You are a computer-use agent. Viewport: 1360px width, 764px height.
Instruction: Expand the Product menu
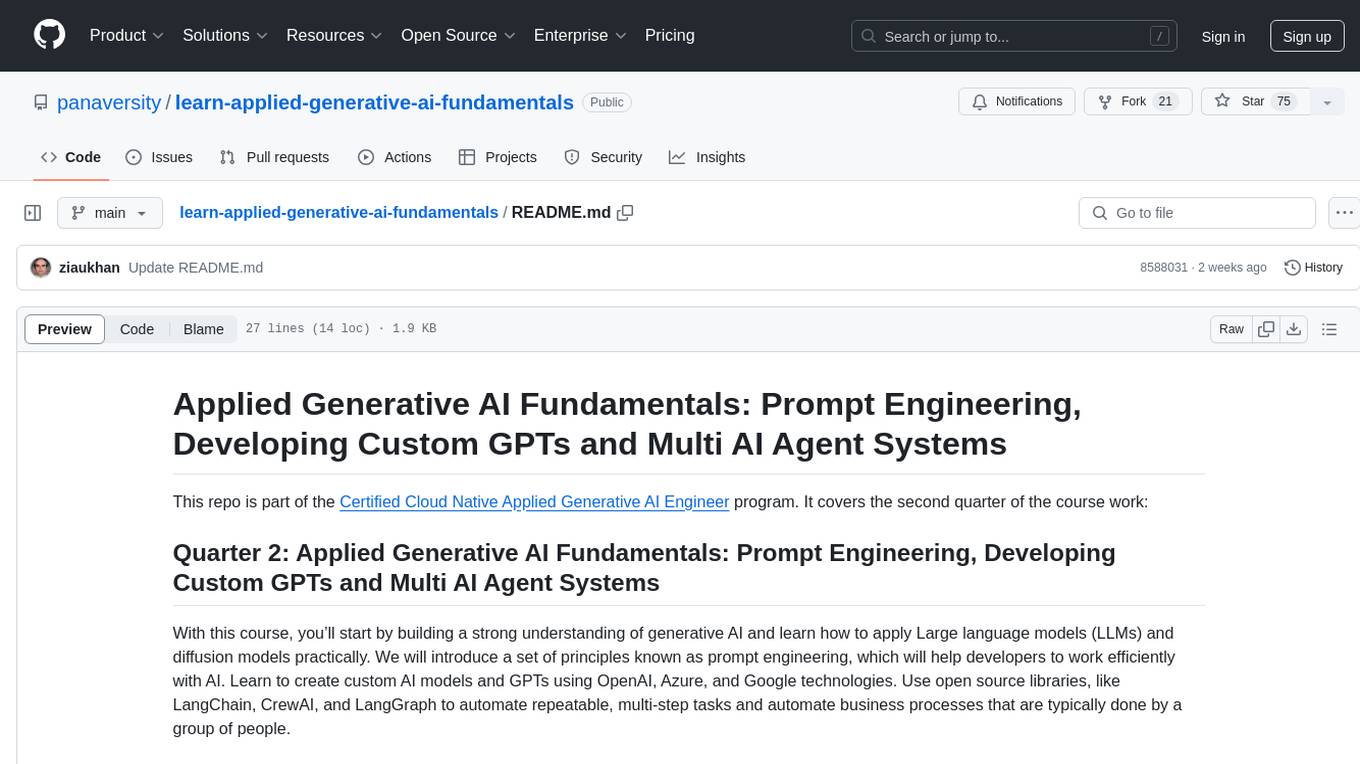127,35
